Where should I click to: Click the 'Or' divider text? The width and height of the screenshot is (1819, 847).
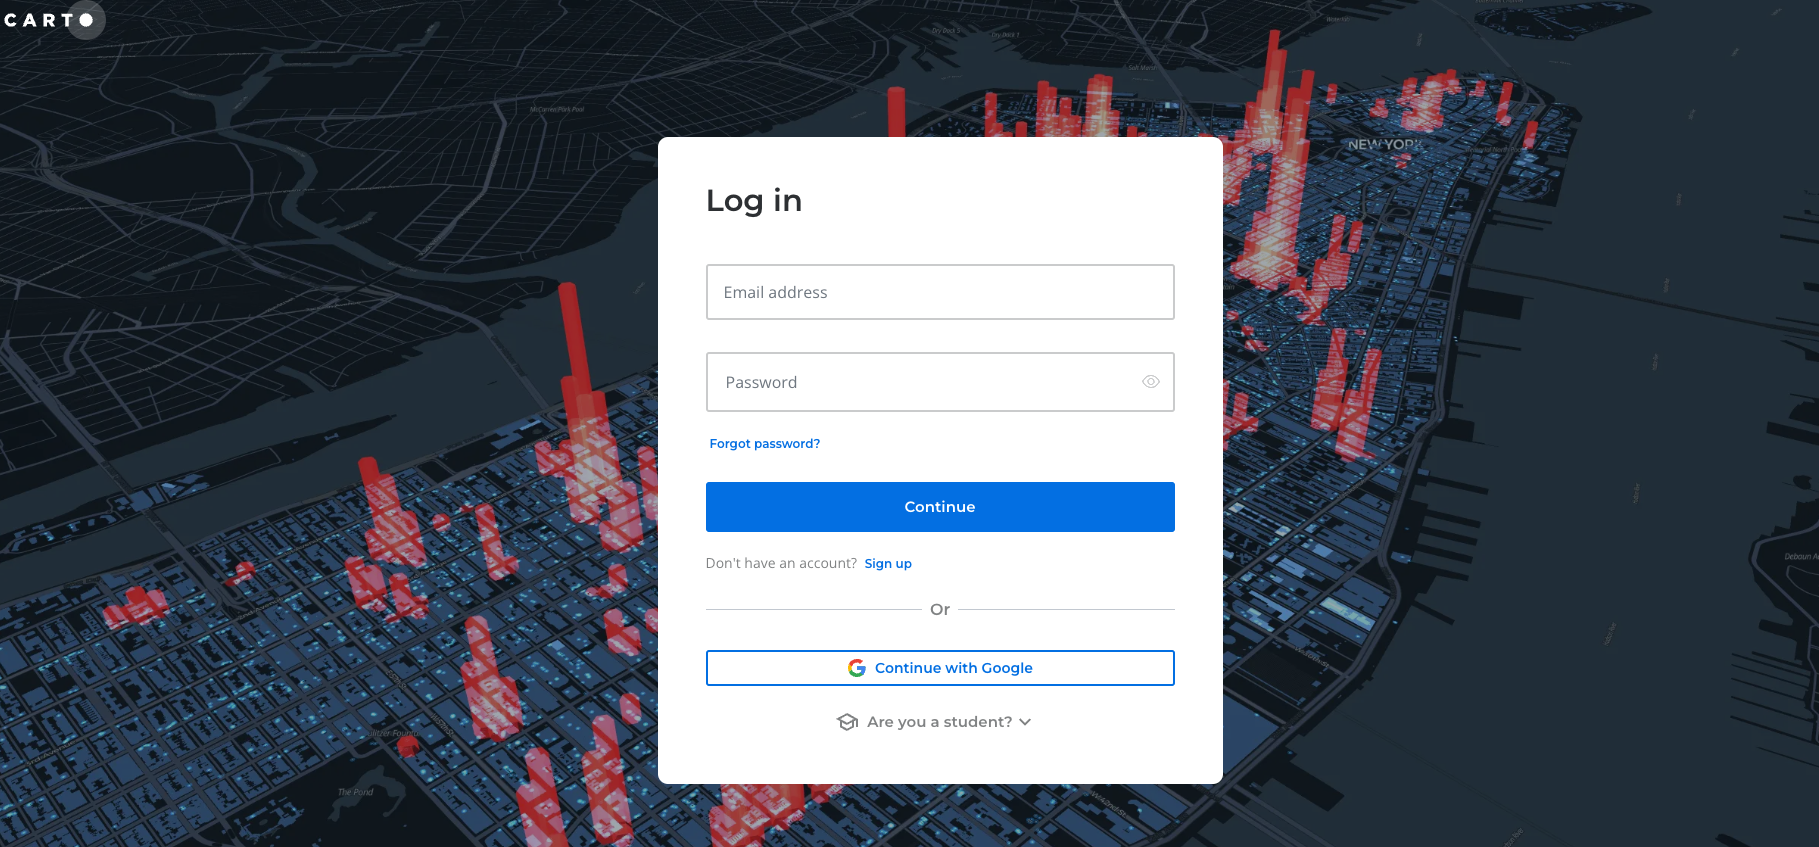coord(939,609)
